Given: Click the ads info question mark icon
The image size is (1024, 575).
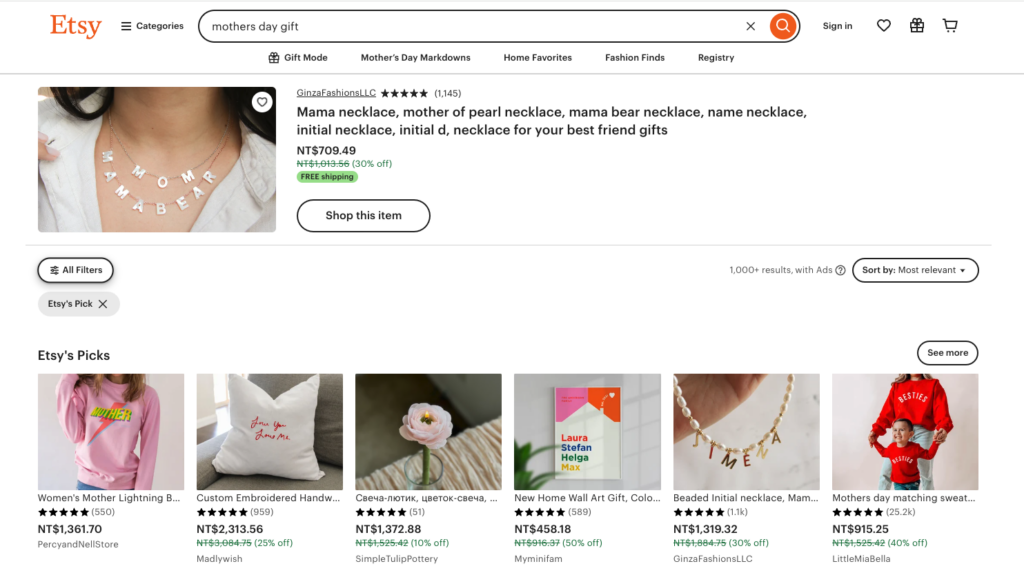Looking at the screenshot, I should click(x=840, y=270).
